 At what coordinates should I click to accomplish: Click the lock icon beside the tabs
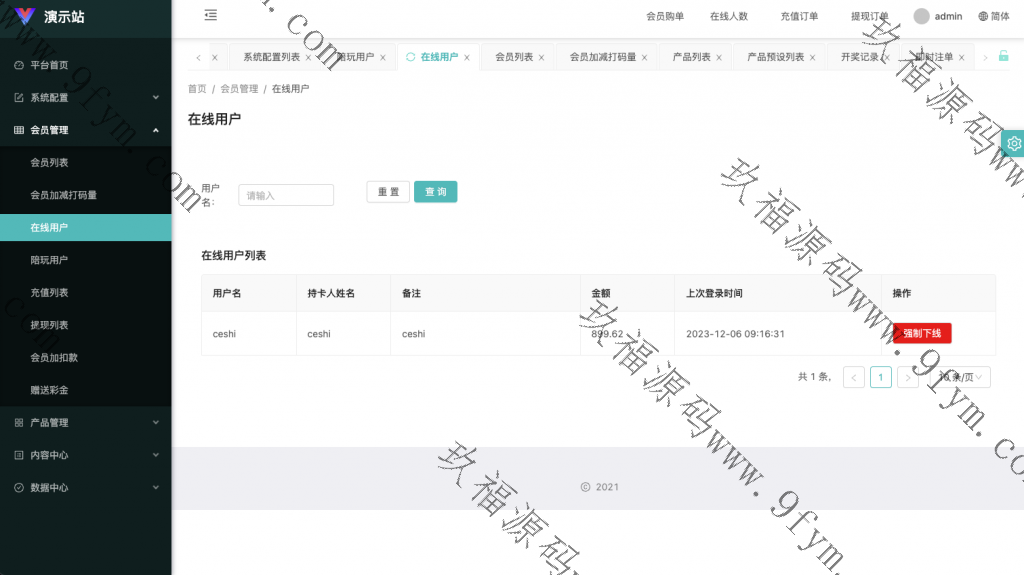[x=1003, y=56]
